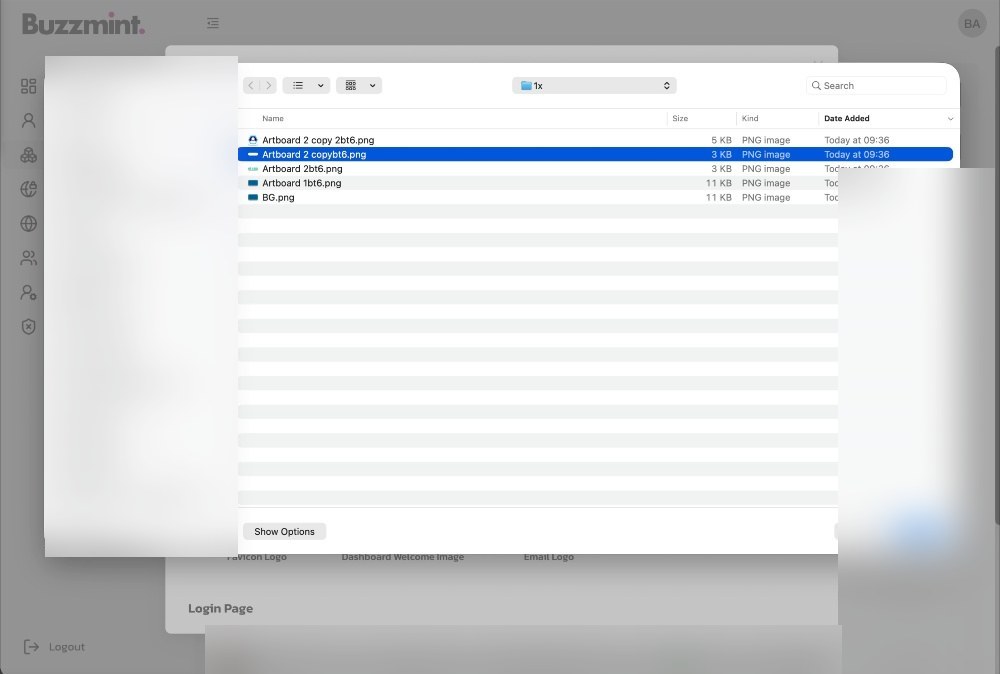Toggle Date Added sort direction arrow
The width and height of the screenshot is (1000, 674).
coord(950,119)
